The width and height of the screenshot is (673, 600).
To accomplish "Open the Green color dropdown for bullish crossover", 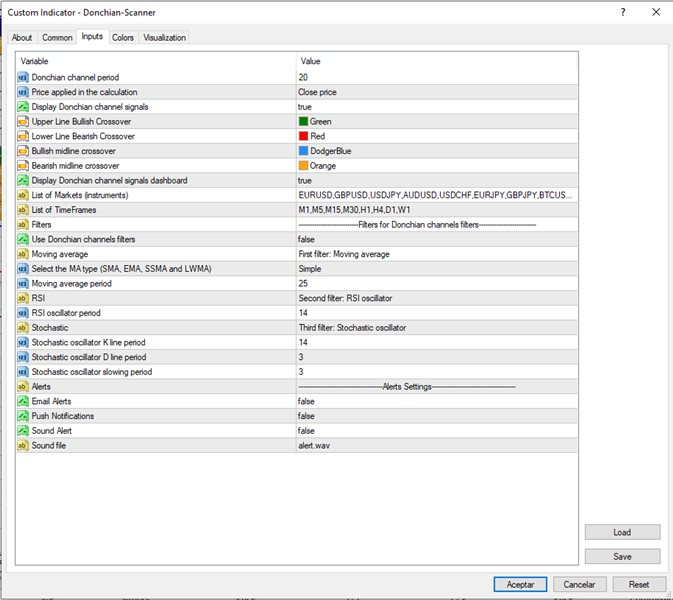I will click(x=437, y=122).
